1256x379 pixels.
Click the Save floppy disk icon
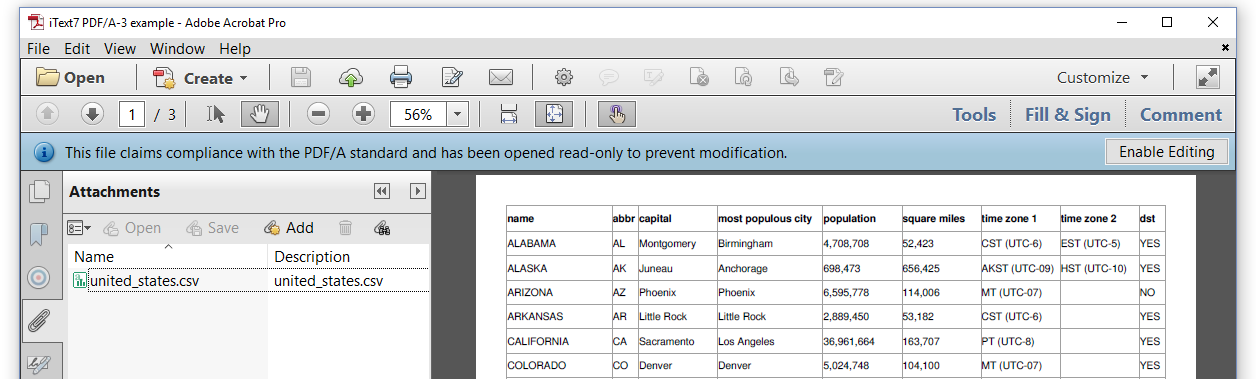pyautogui.click(x=301, y=77)
